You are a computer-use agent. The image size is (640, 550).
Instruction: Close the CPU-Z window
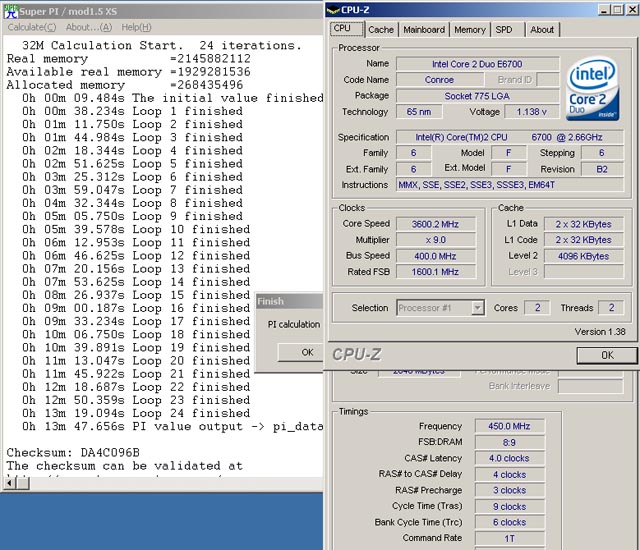[x=632, y=10]
